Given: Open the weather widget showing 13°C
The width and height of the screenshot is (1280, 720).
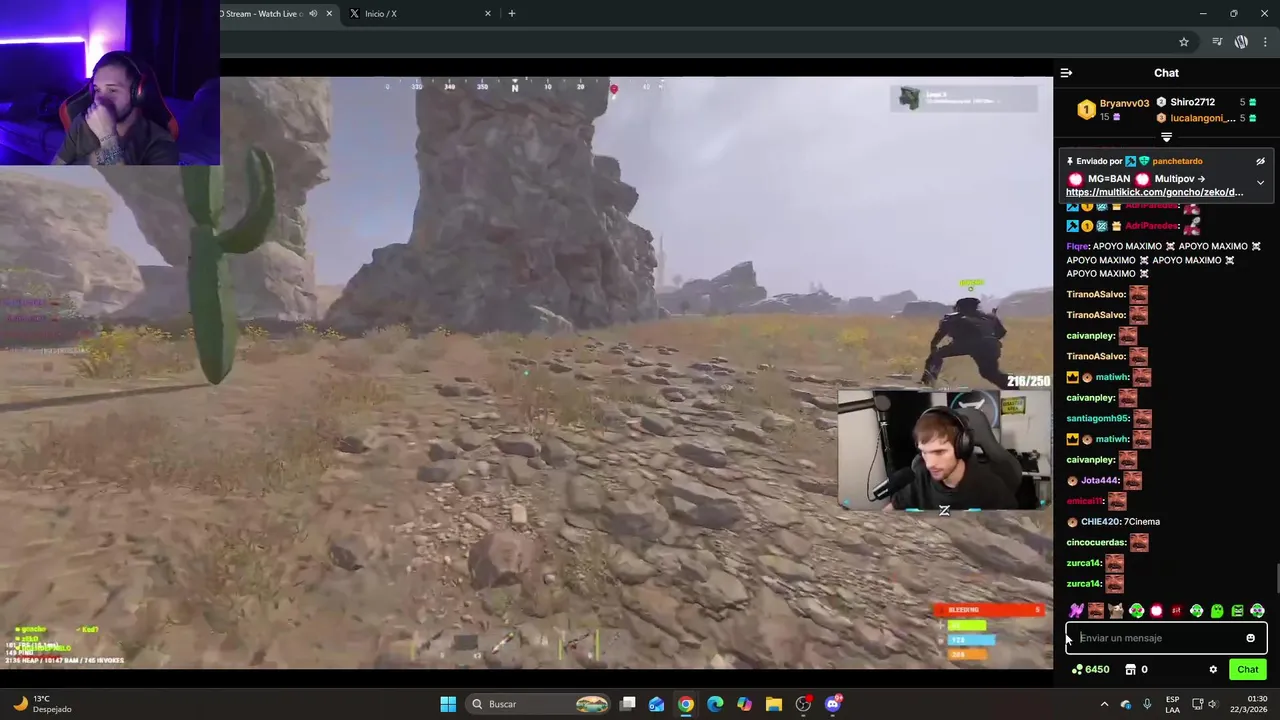Looking at the screenshot, I should [40, 704].
